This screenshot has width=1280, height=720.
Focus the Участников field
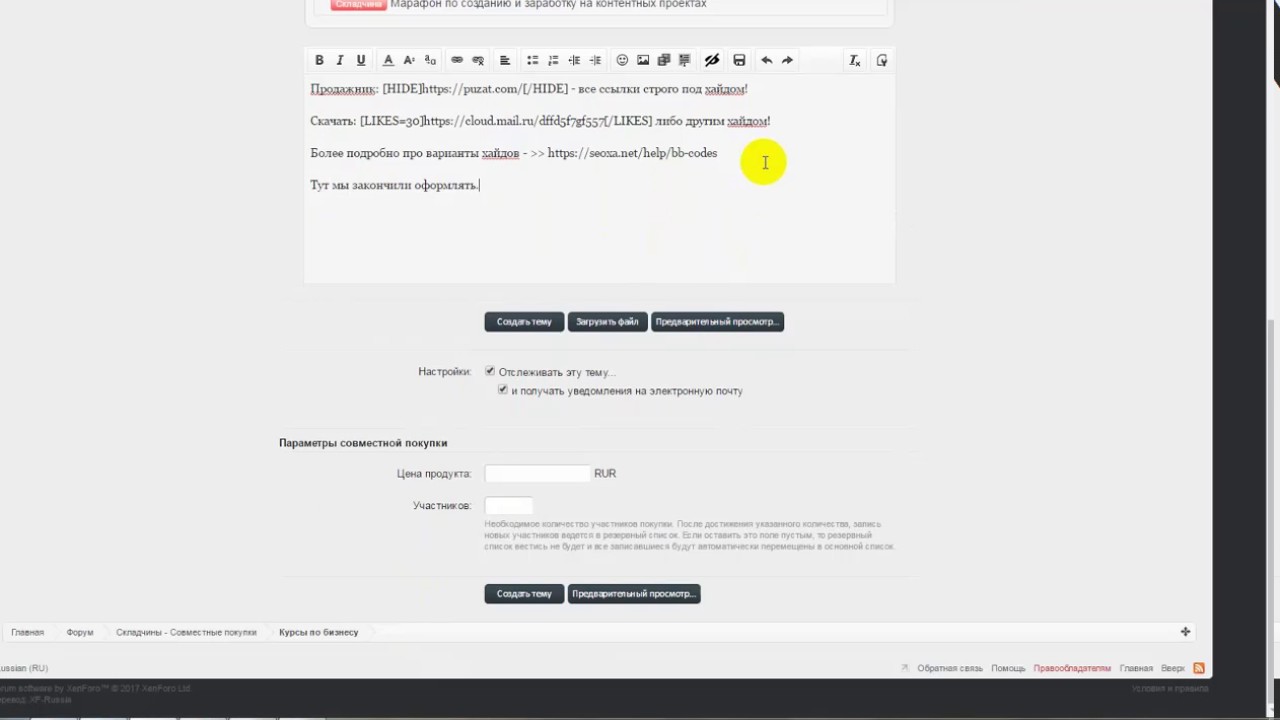[x=509, y=505]
